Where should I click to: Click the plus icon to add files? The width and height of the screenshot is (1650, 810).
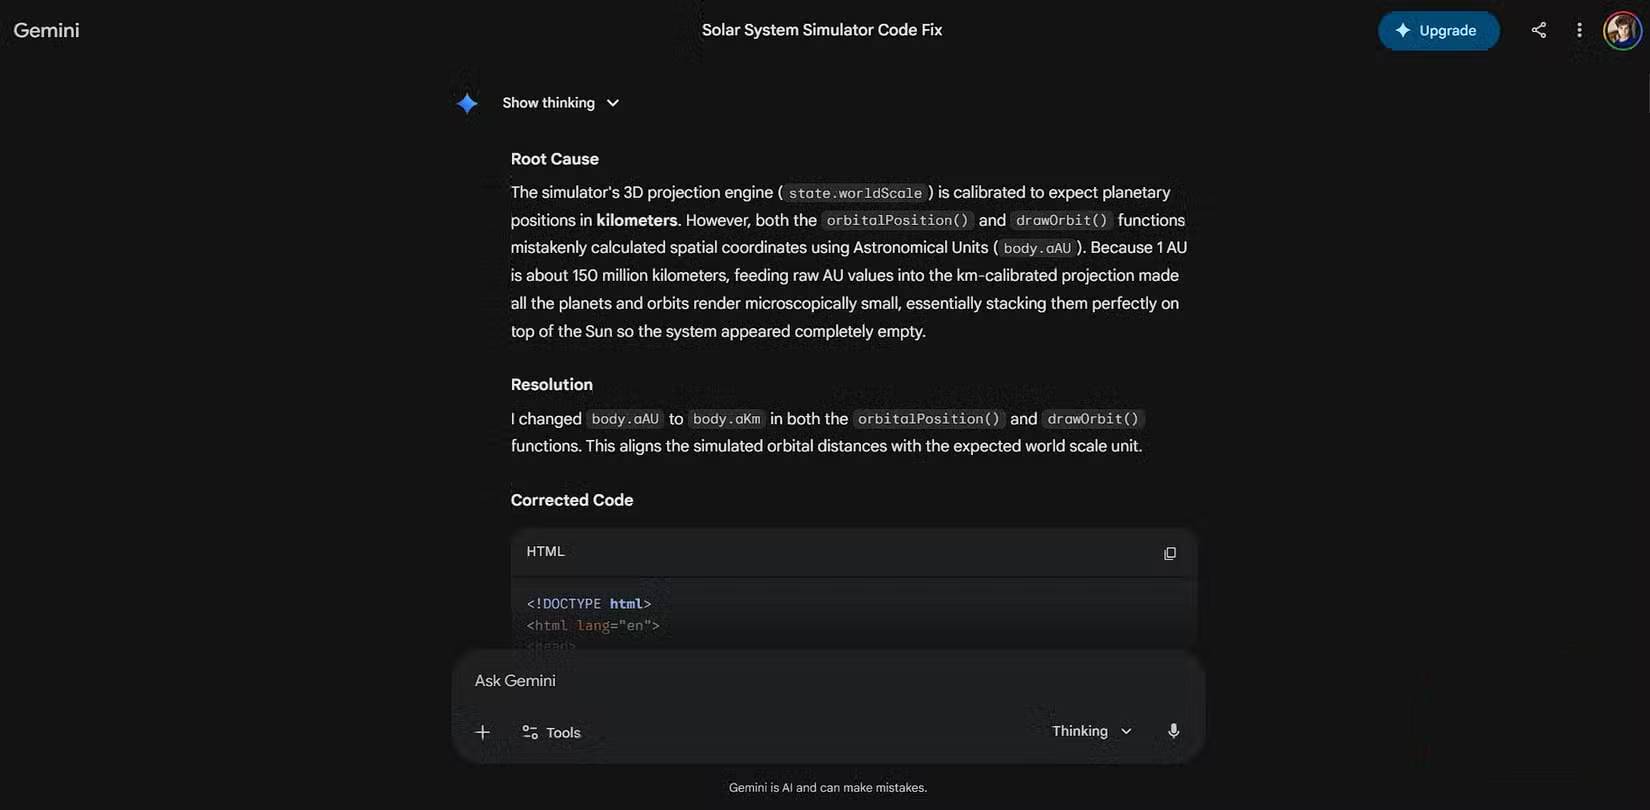482,732
